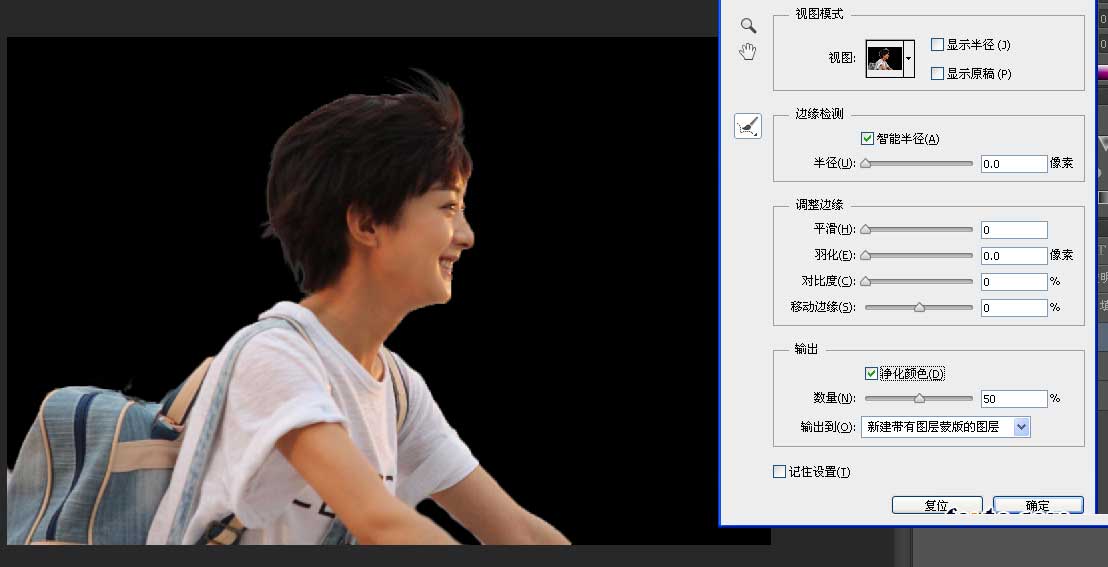This screenshot has height=567, width=1108.
Task: Open the 输出到 dropdown list
Action: [945, 427]
